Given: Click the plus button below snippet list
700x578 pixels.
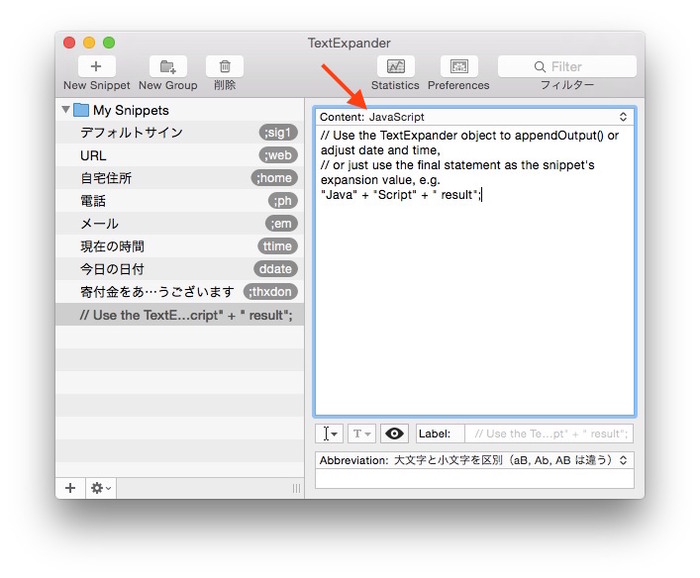Looking at the screenshot, I should 70,488.
